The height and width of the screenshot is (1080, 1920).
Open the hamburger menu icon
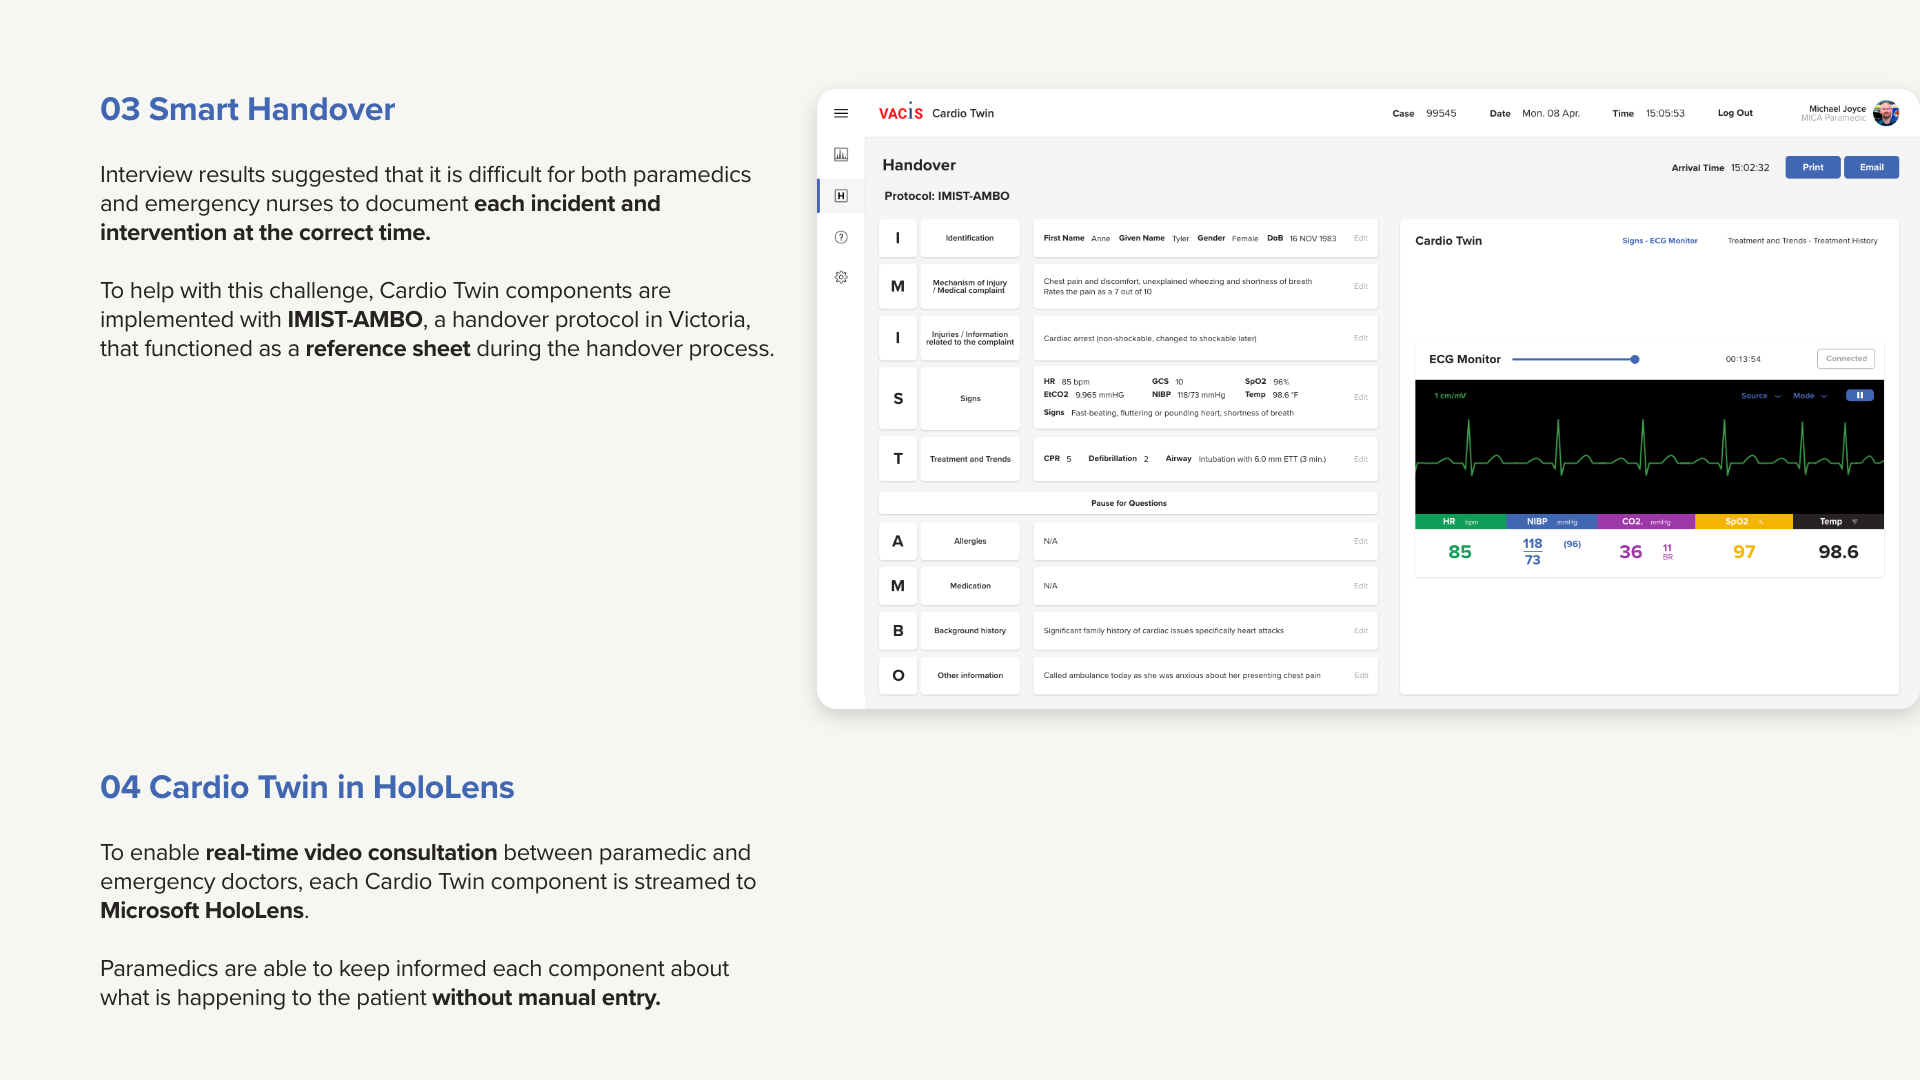click(x=841, y=113)
